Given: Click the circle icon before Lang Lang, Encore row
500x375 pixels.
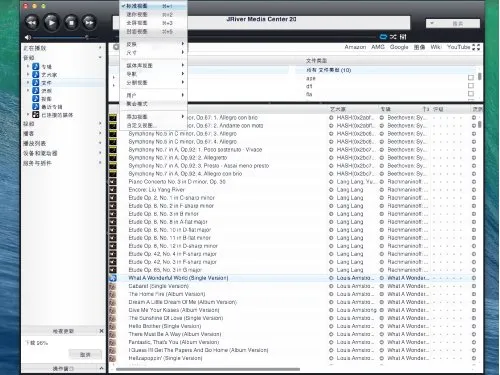Looking at the screenshot, I should [331, 190].
